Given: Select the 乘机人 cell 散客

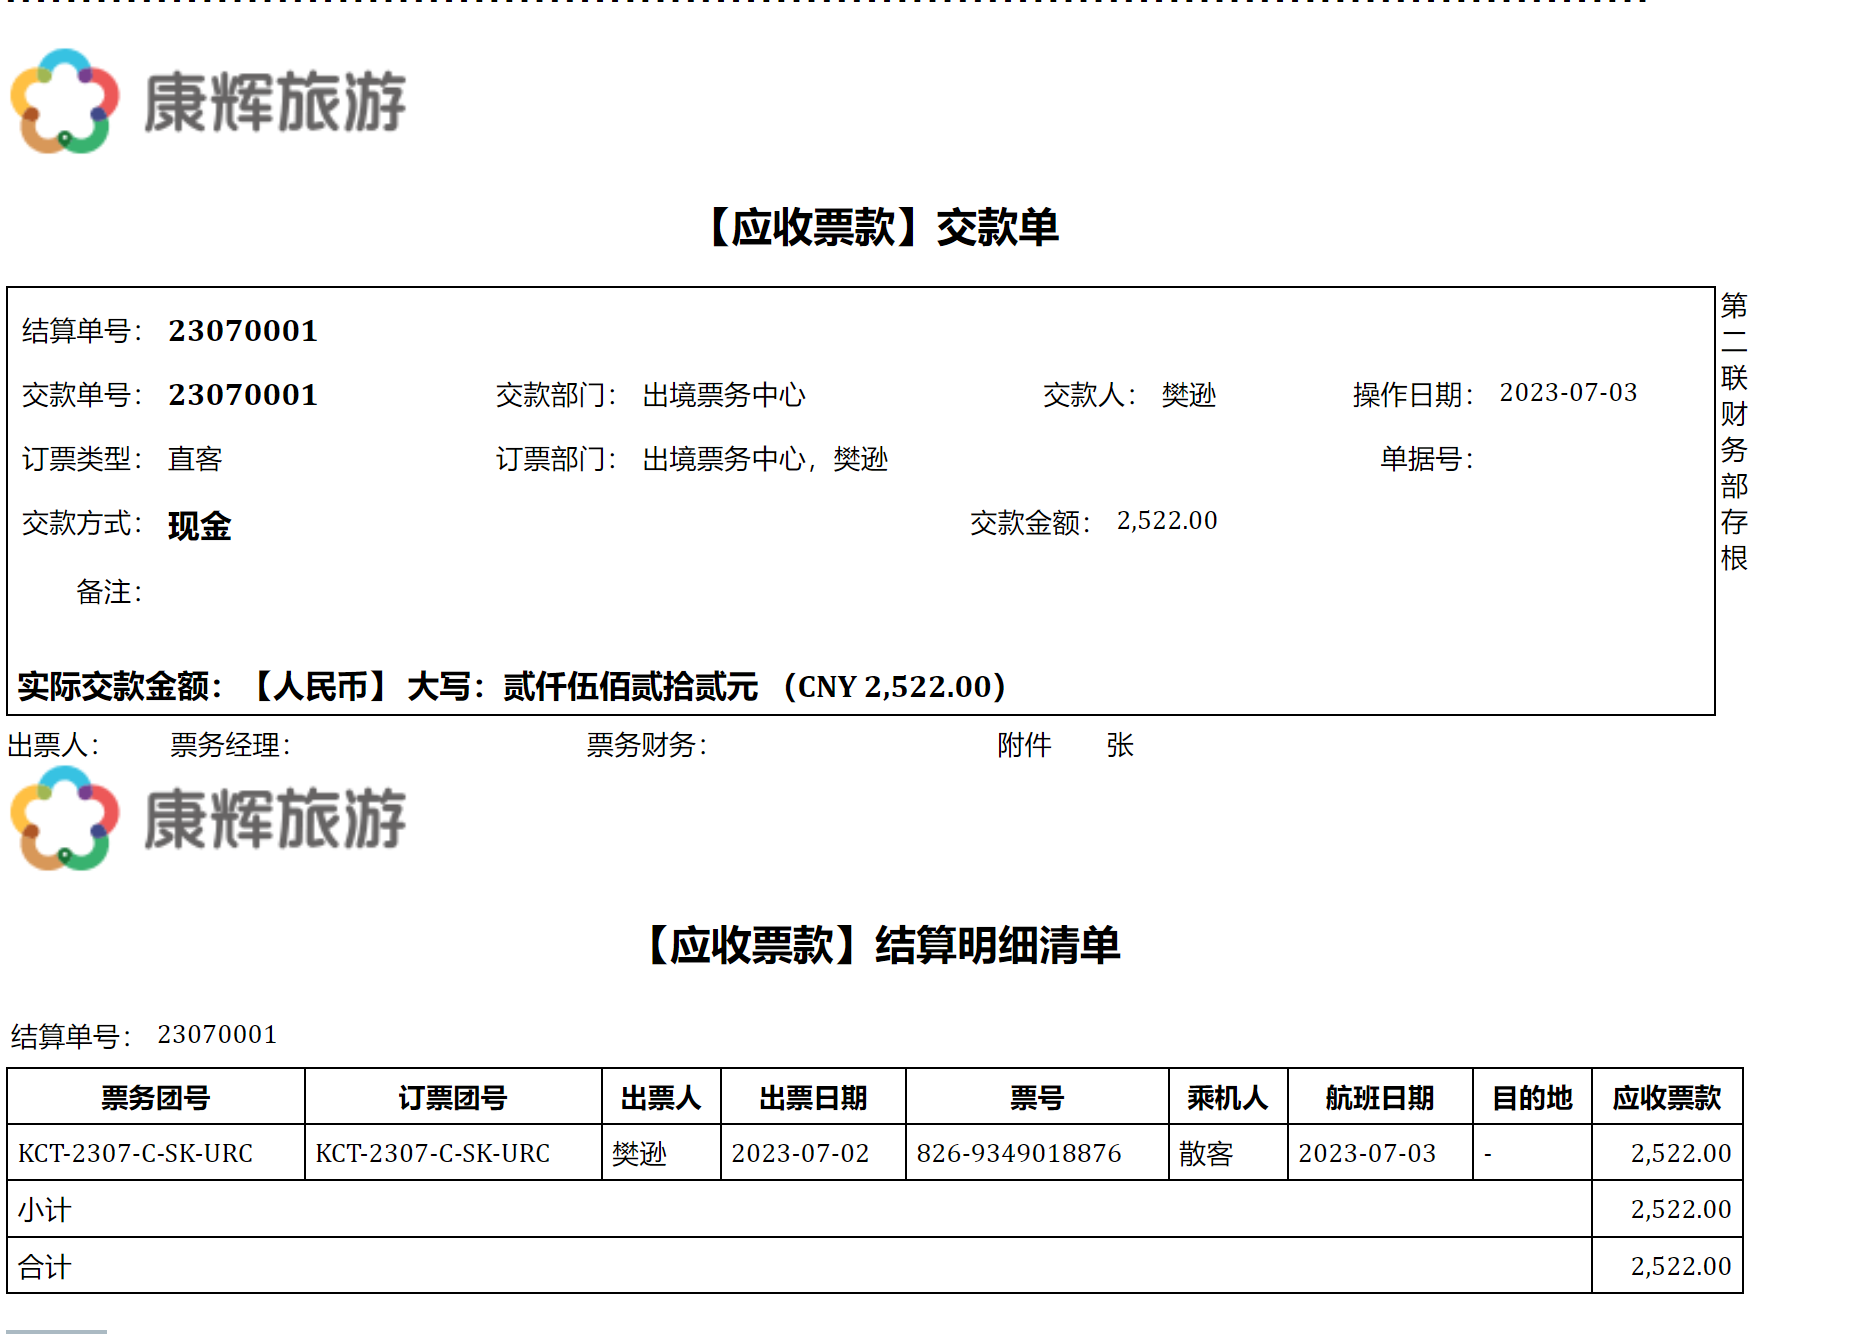Looking at the screenshot, I should click(1206, 1154).
